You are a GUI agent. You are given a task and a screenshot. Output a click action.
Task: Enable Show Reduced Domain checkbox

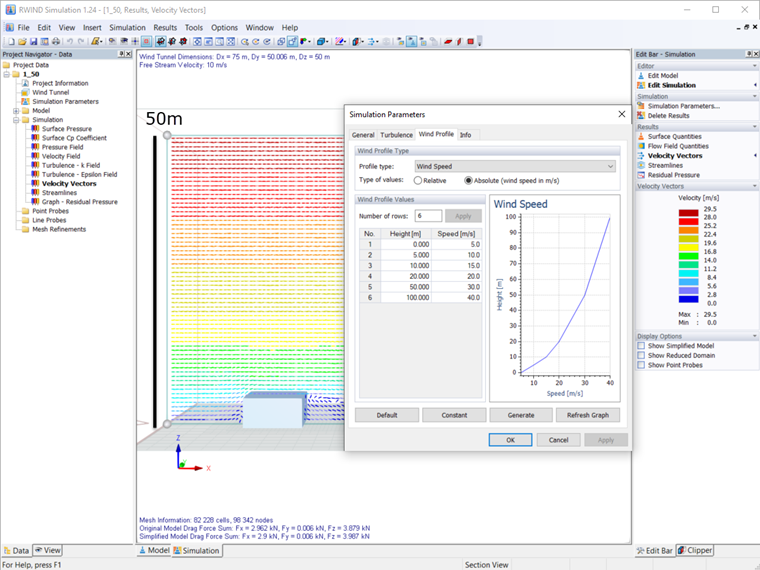point(641,356)
